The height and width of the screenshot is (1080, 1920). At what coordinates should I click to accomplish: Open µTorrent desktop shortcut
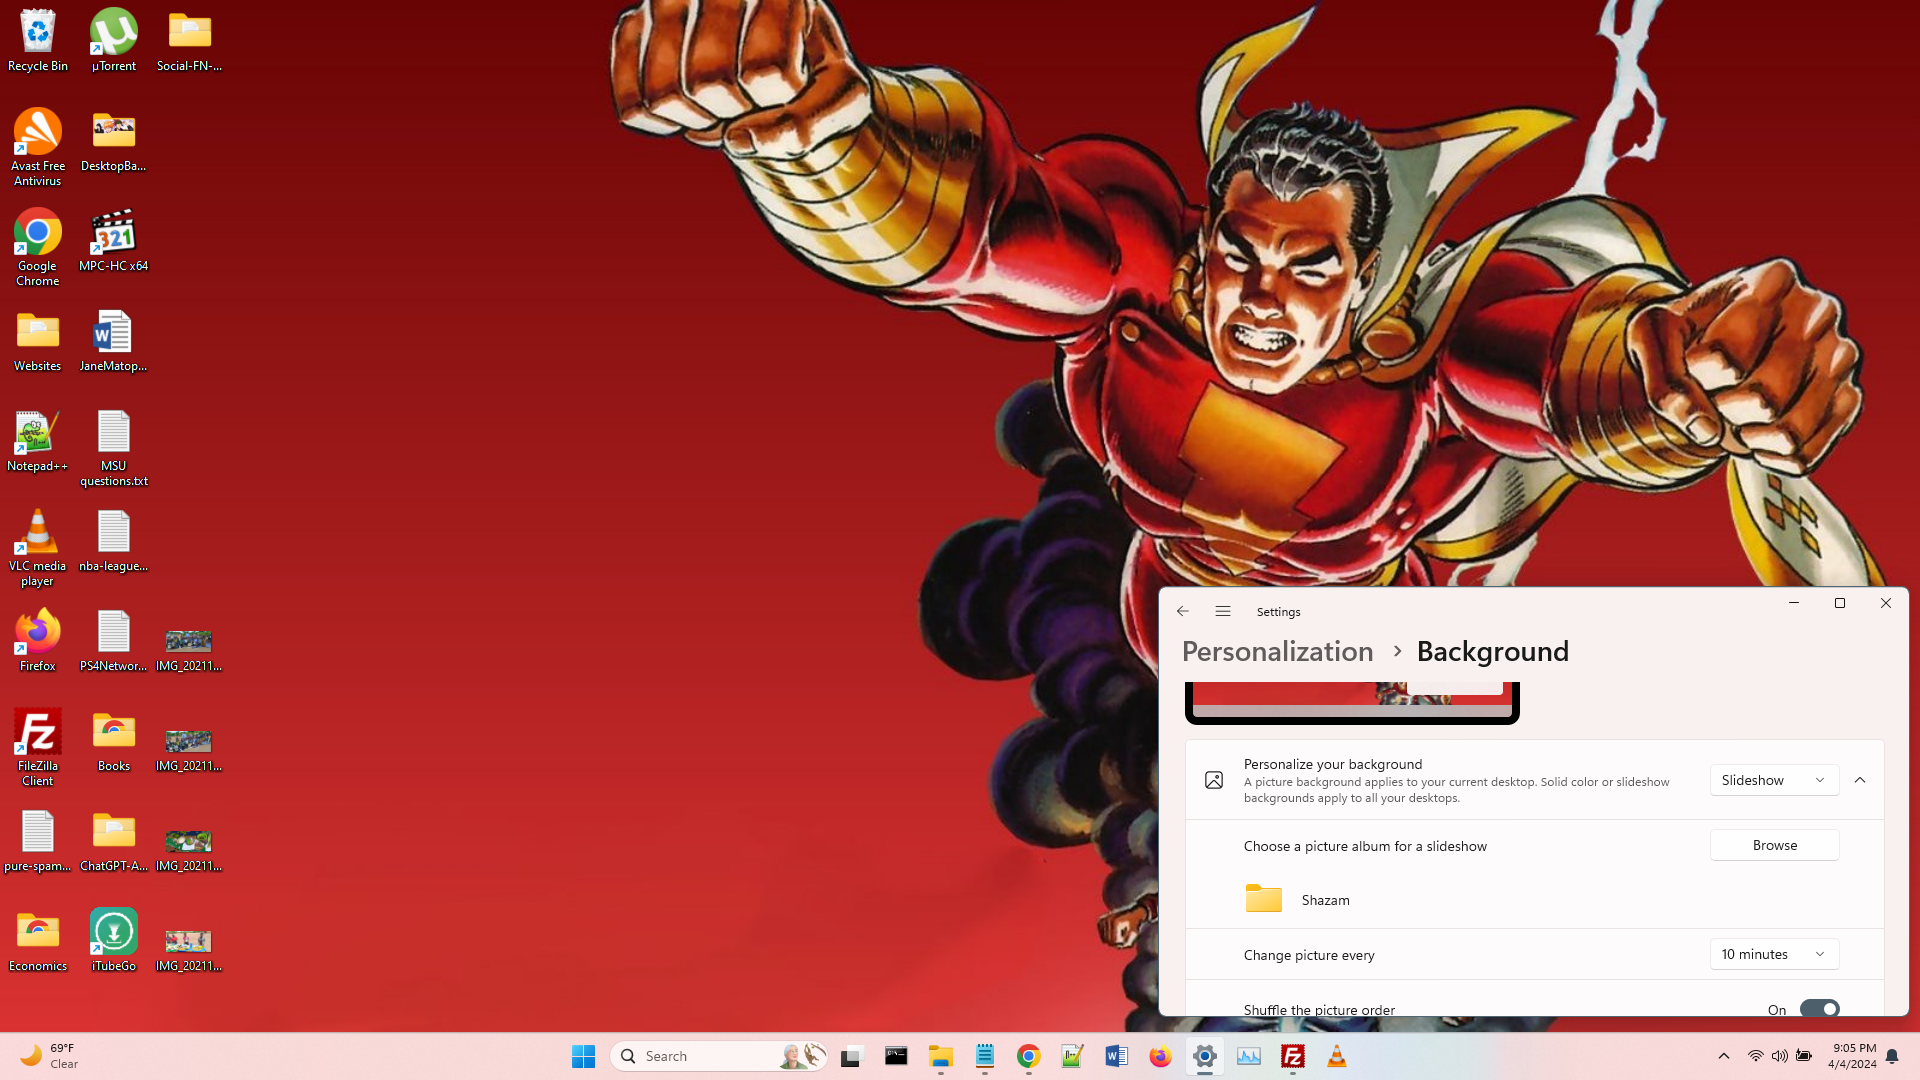tap(114, 41)
